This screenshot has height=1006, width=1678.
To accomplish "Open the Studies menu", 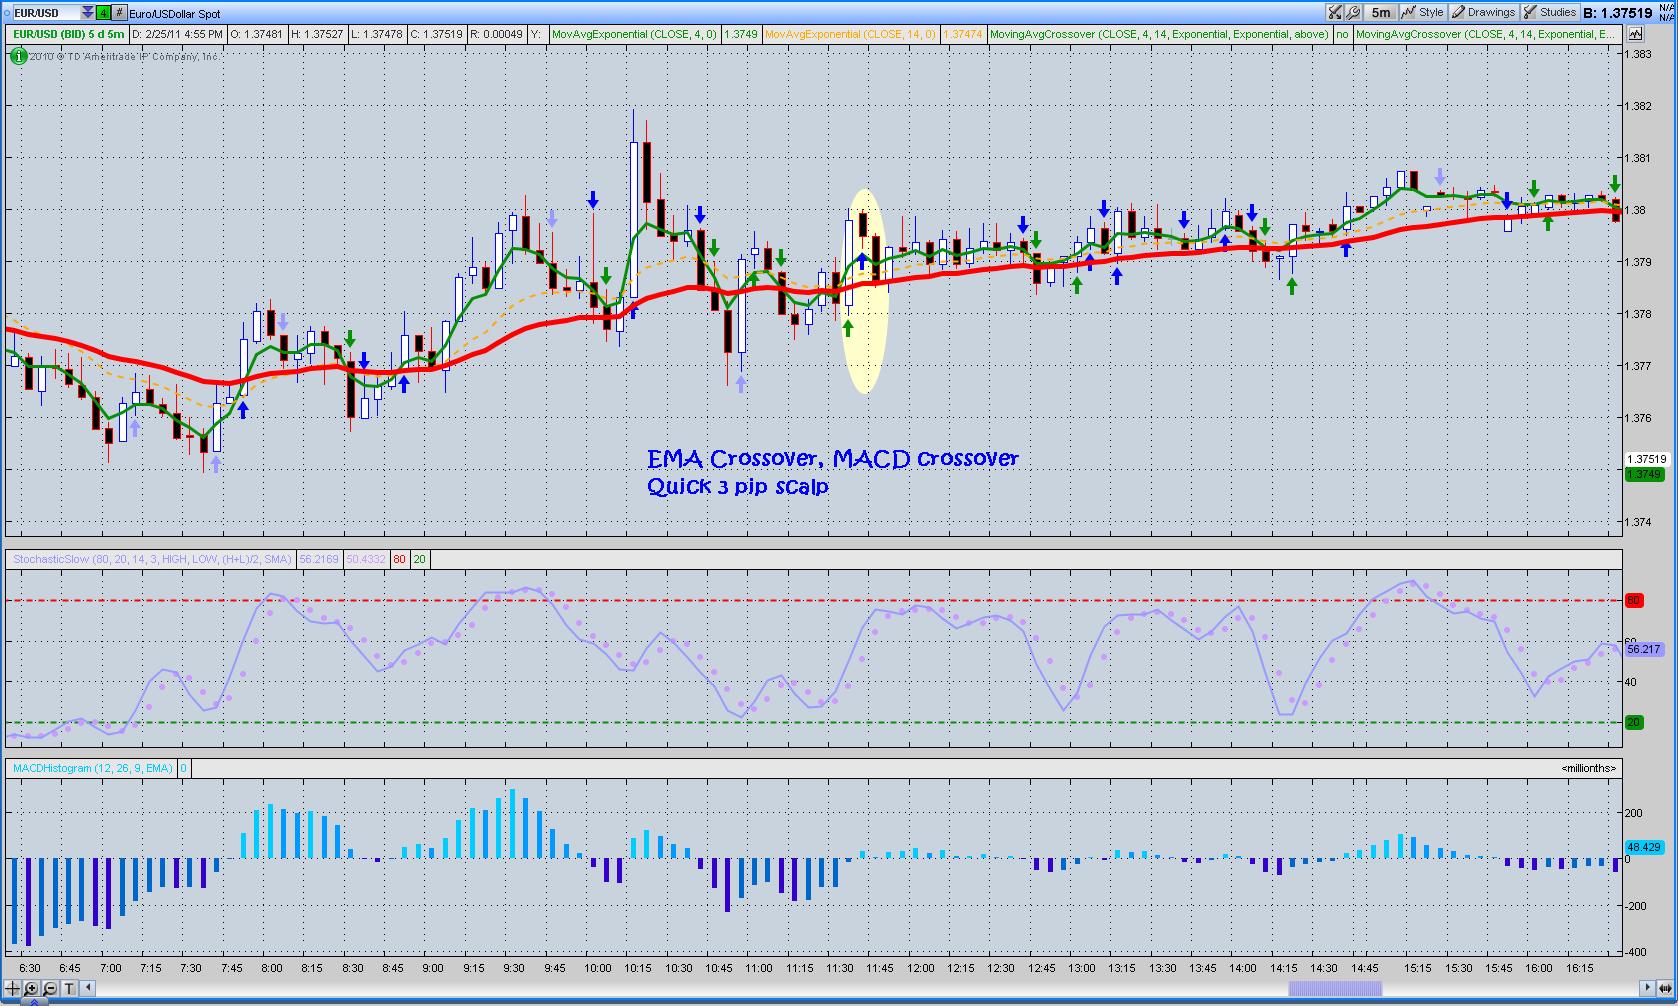I will (1549, 12).
